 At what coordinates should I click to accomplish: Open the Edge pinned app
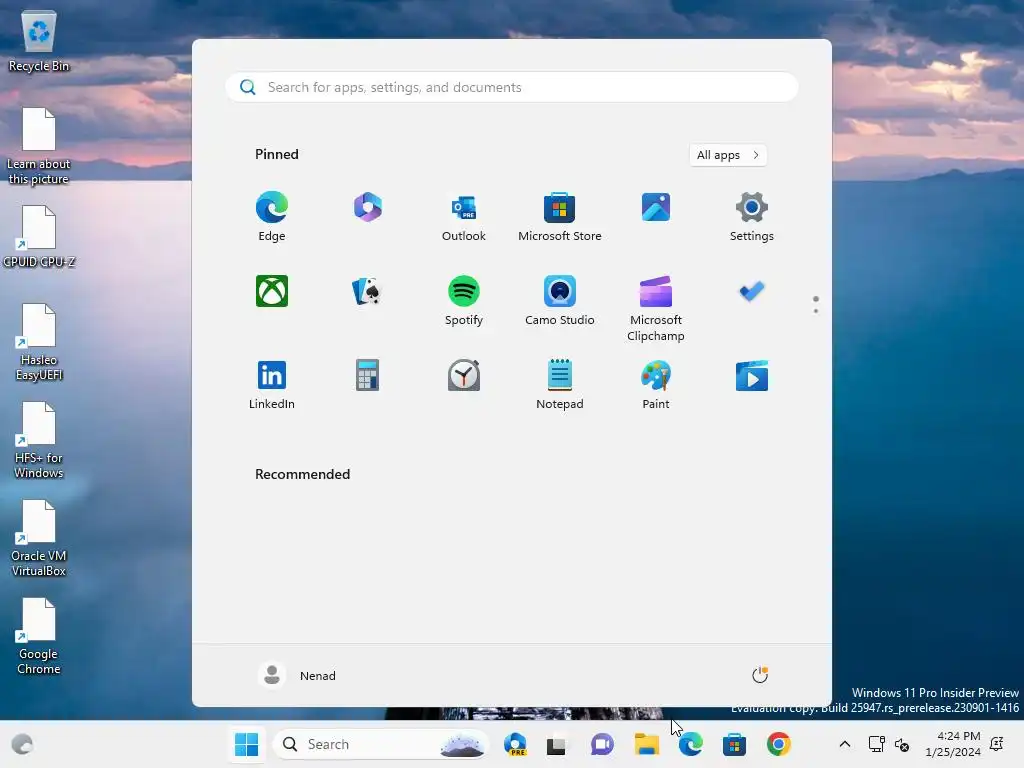(272, 216)
